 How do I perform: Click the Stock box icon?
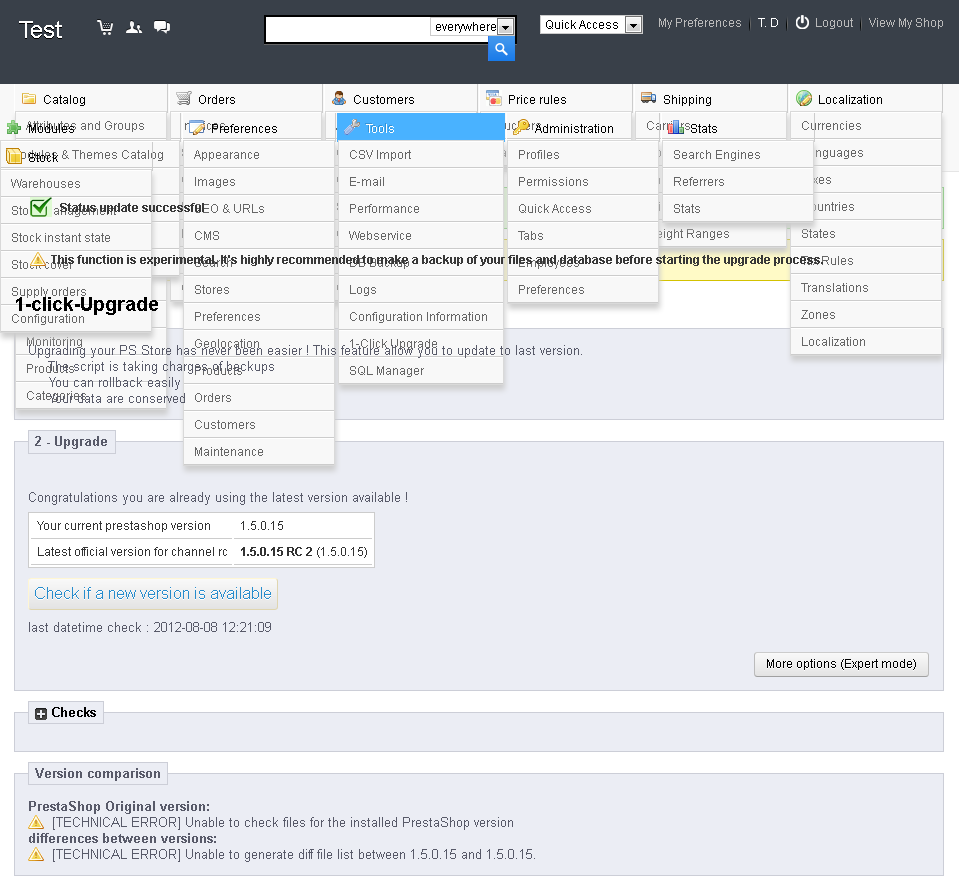click(13, 157)
